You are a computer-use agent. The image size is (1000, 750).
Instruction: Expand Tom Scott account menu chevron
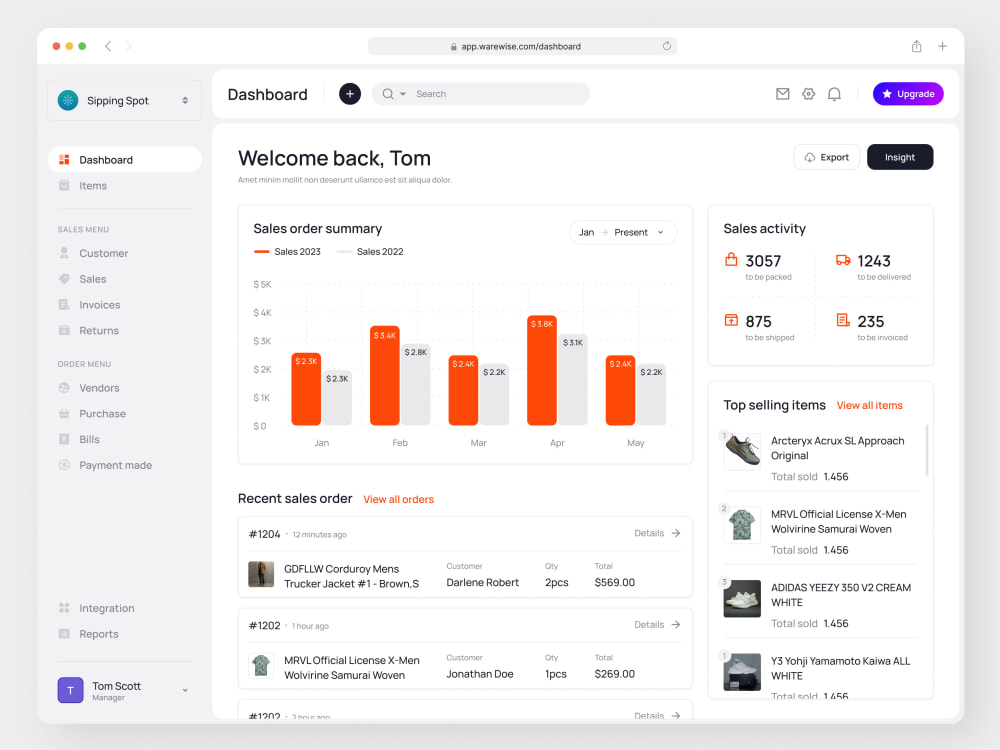coord(185,690)
